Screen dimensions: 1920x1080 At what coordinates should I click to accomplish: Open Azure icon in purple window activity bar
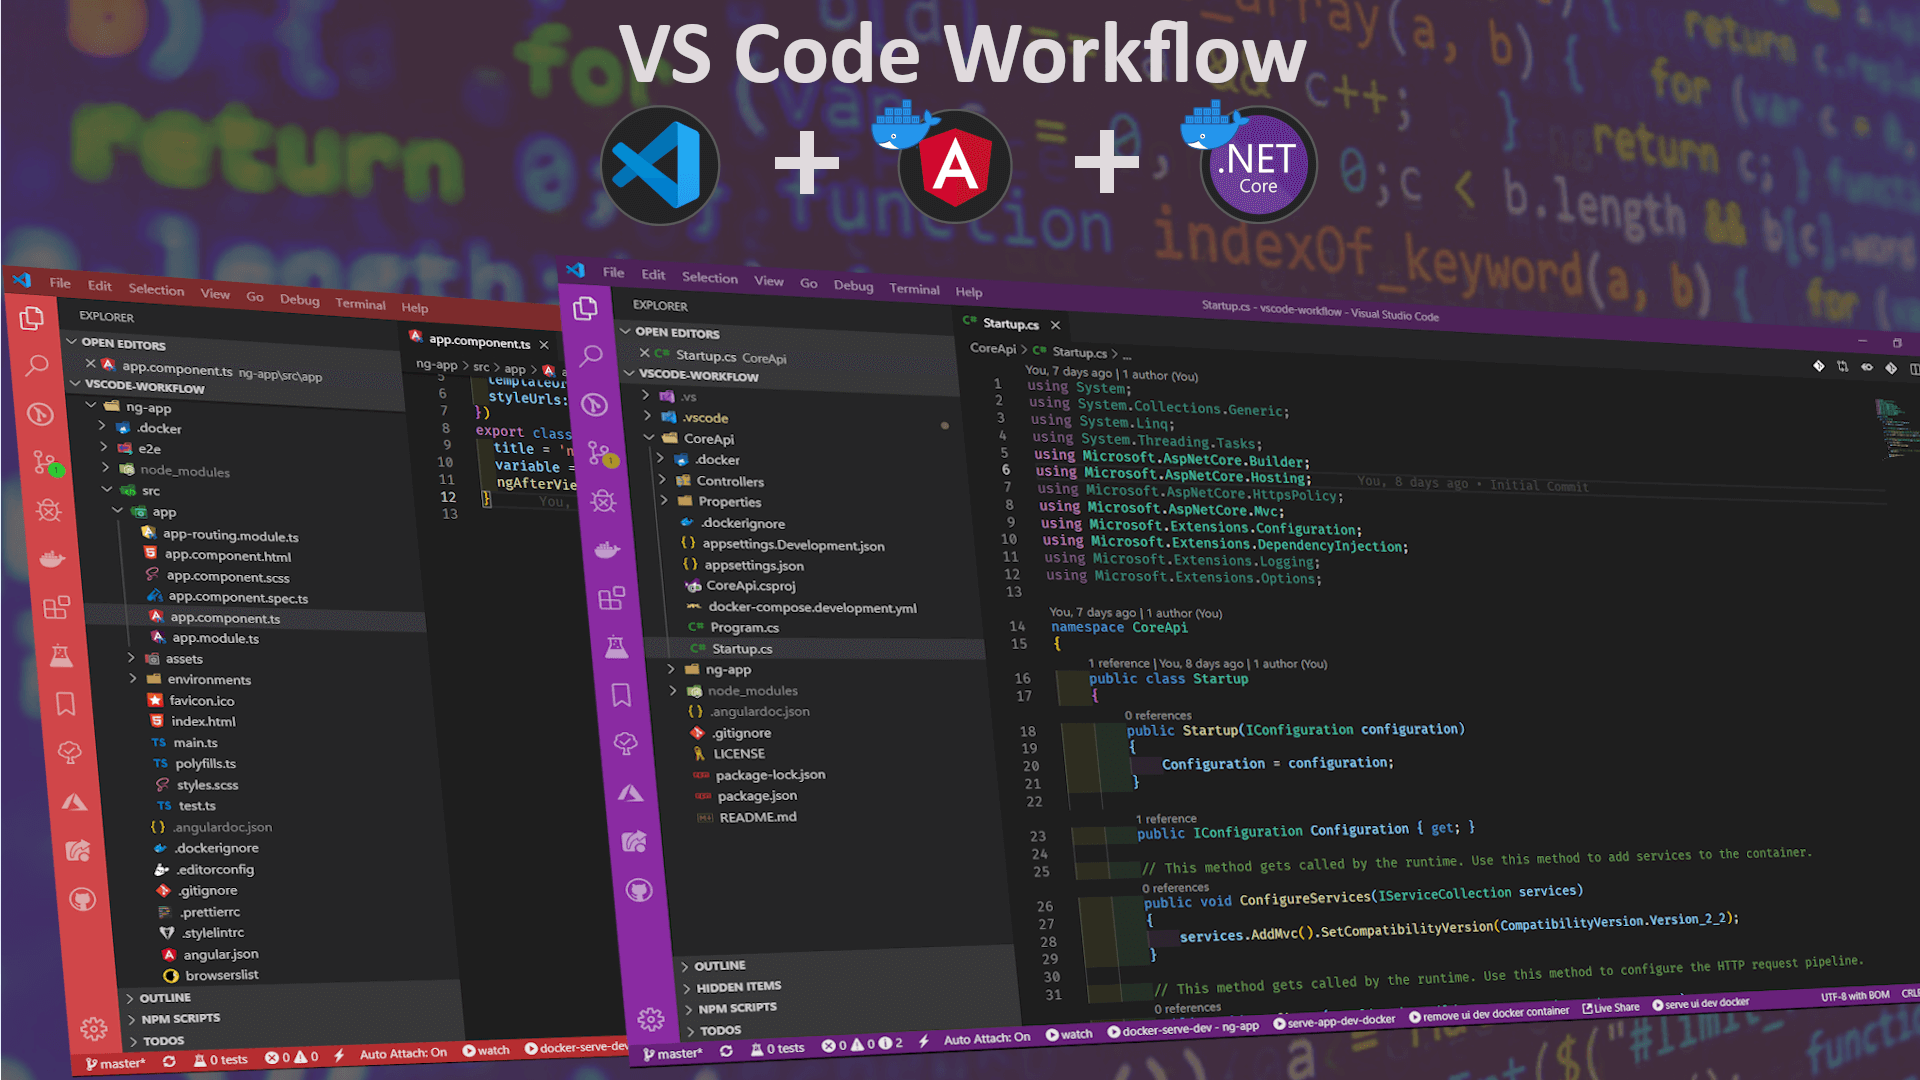[630, 793]
